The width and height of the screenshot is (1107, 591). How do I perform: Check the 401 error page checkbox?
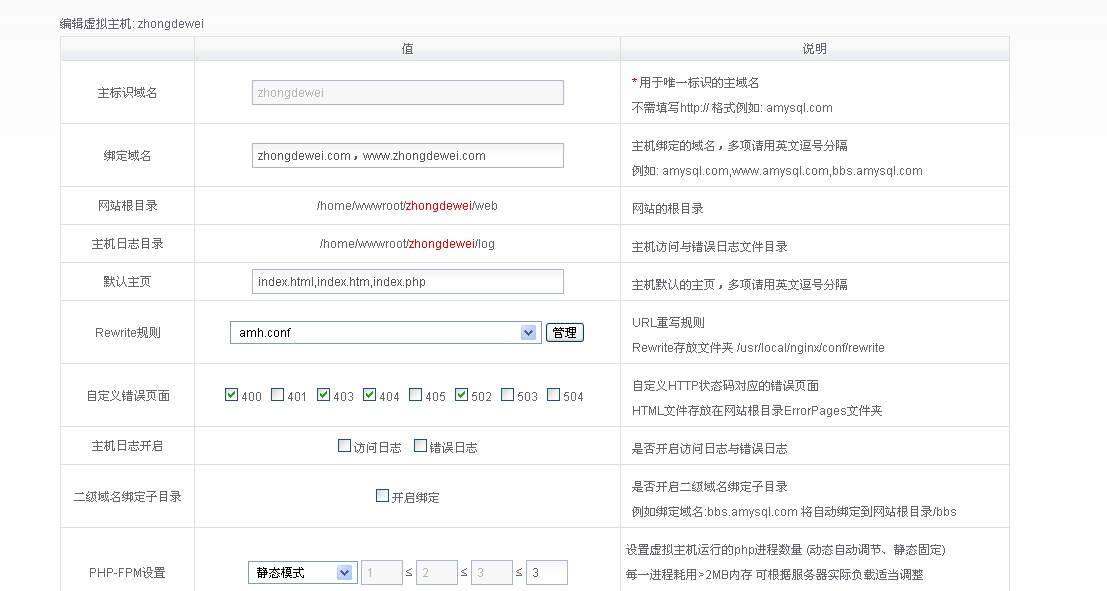click(x=277, y=395)
